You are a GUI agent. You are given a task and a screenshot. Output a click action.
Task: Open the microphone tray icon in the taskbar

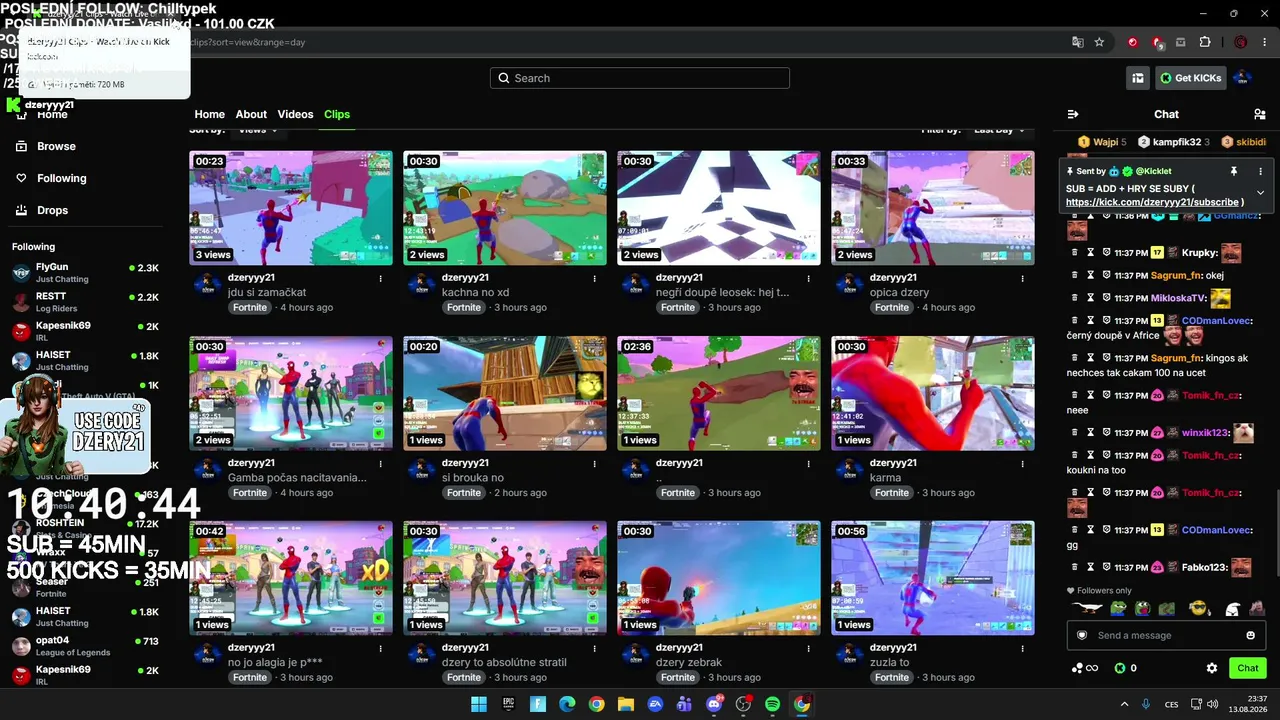click(x=1146, y=704)
